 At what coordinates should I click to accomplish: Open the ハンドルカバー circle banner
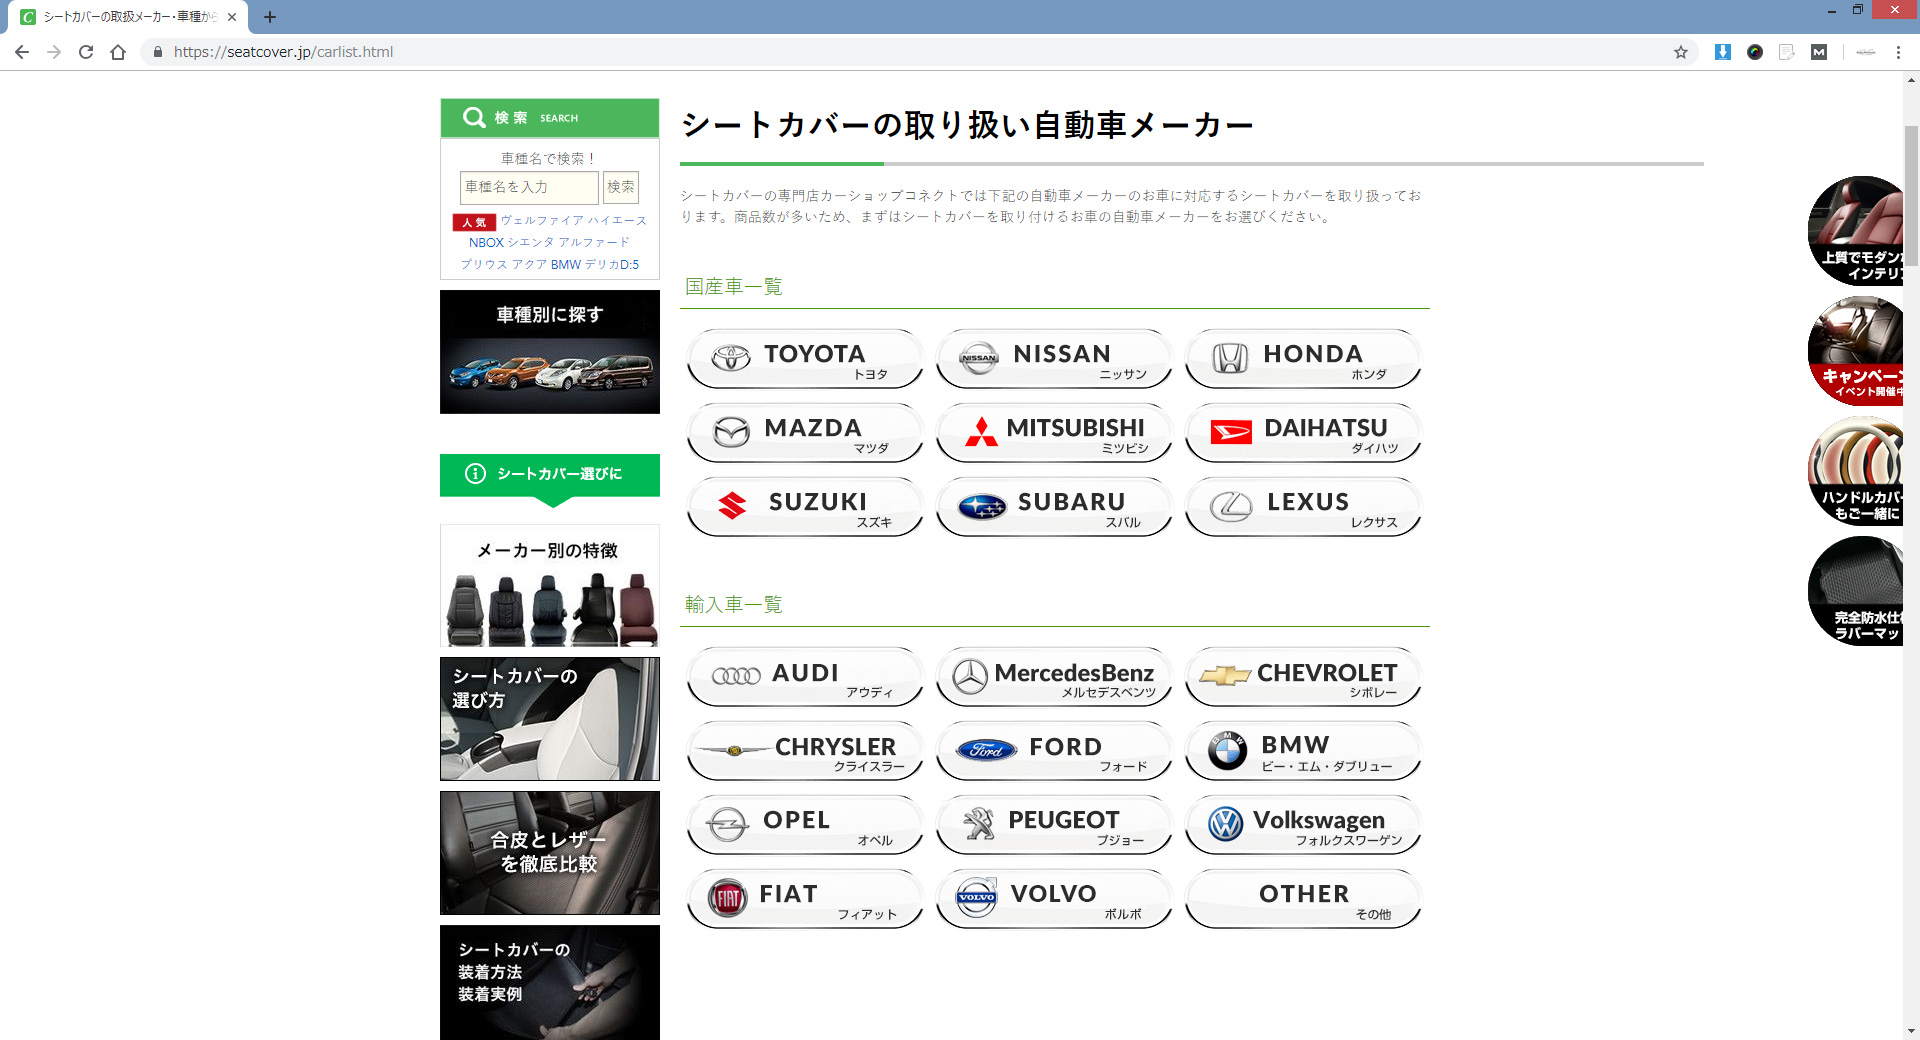click(x=1856, y=471)
